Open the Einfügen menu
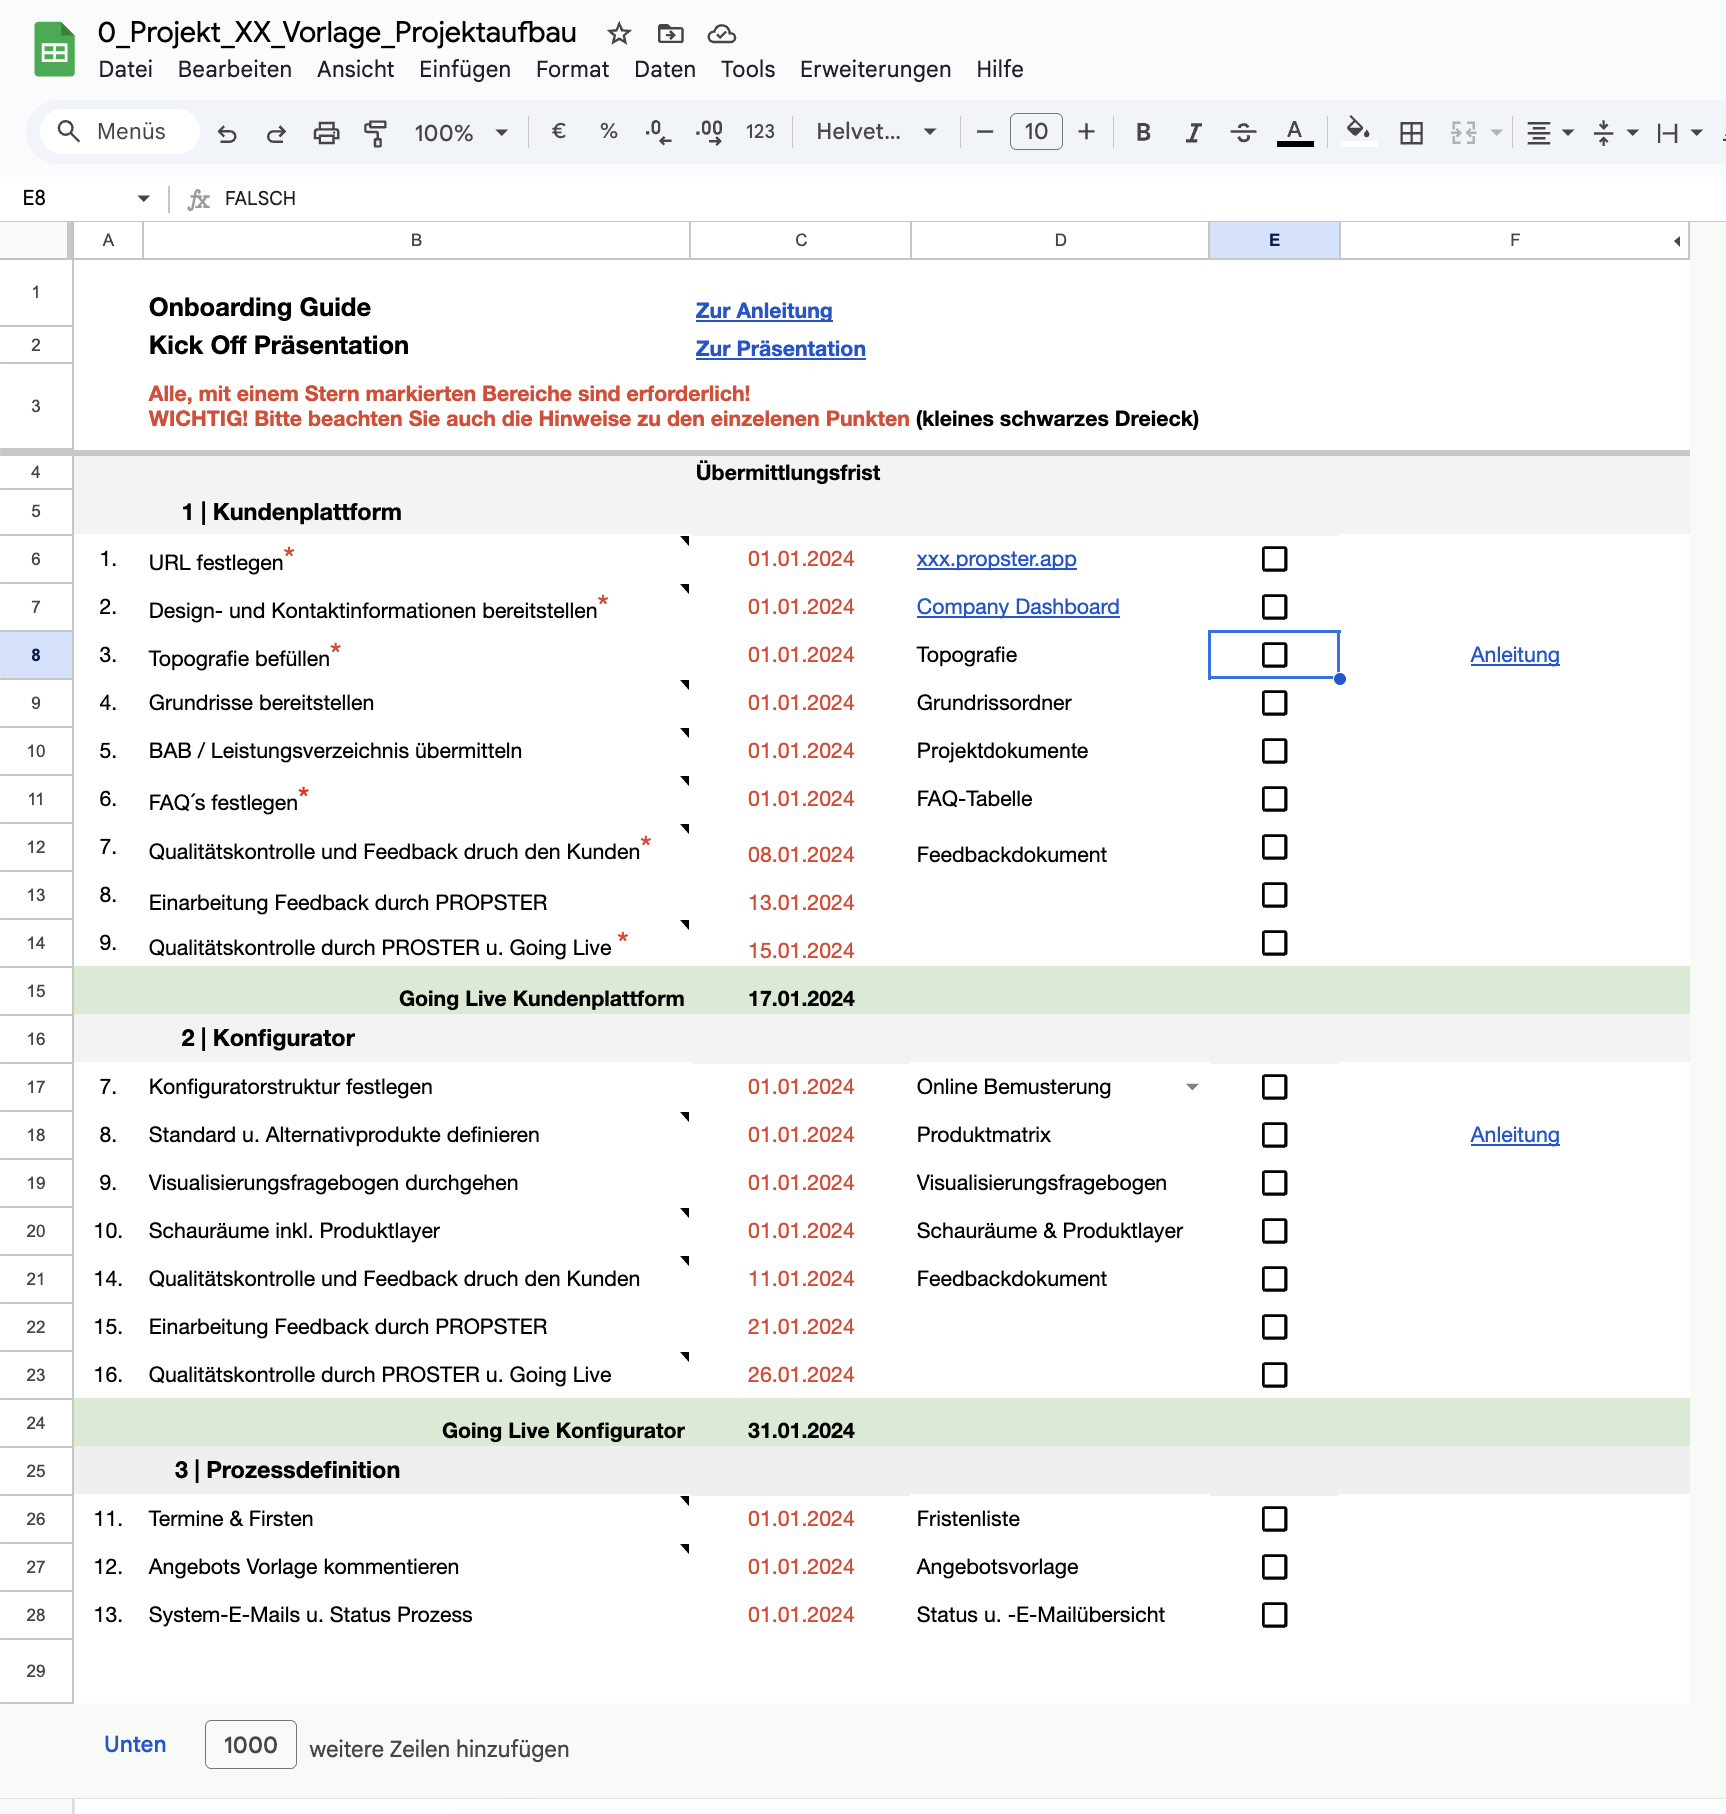The height and width of the screenshot is (1814, 1726). tap(464, 69)
